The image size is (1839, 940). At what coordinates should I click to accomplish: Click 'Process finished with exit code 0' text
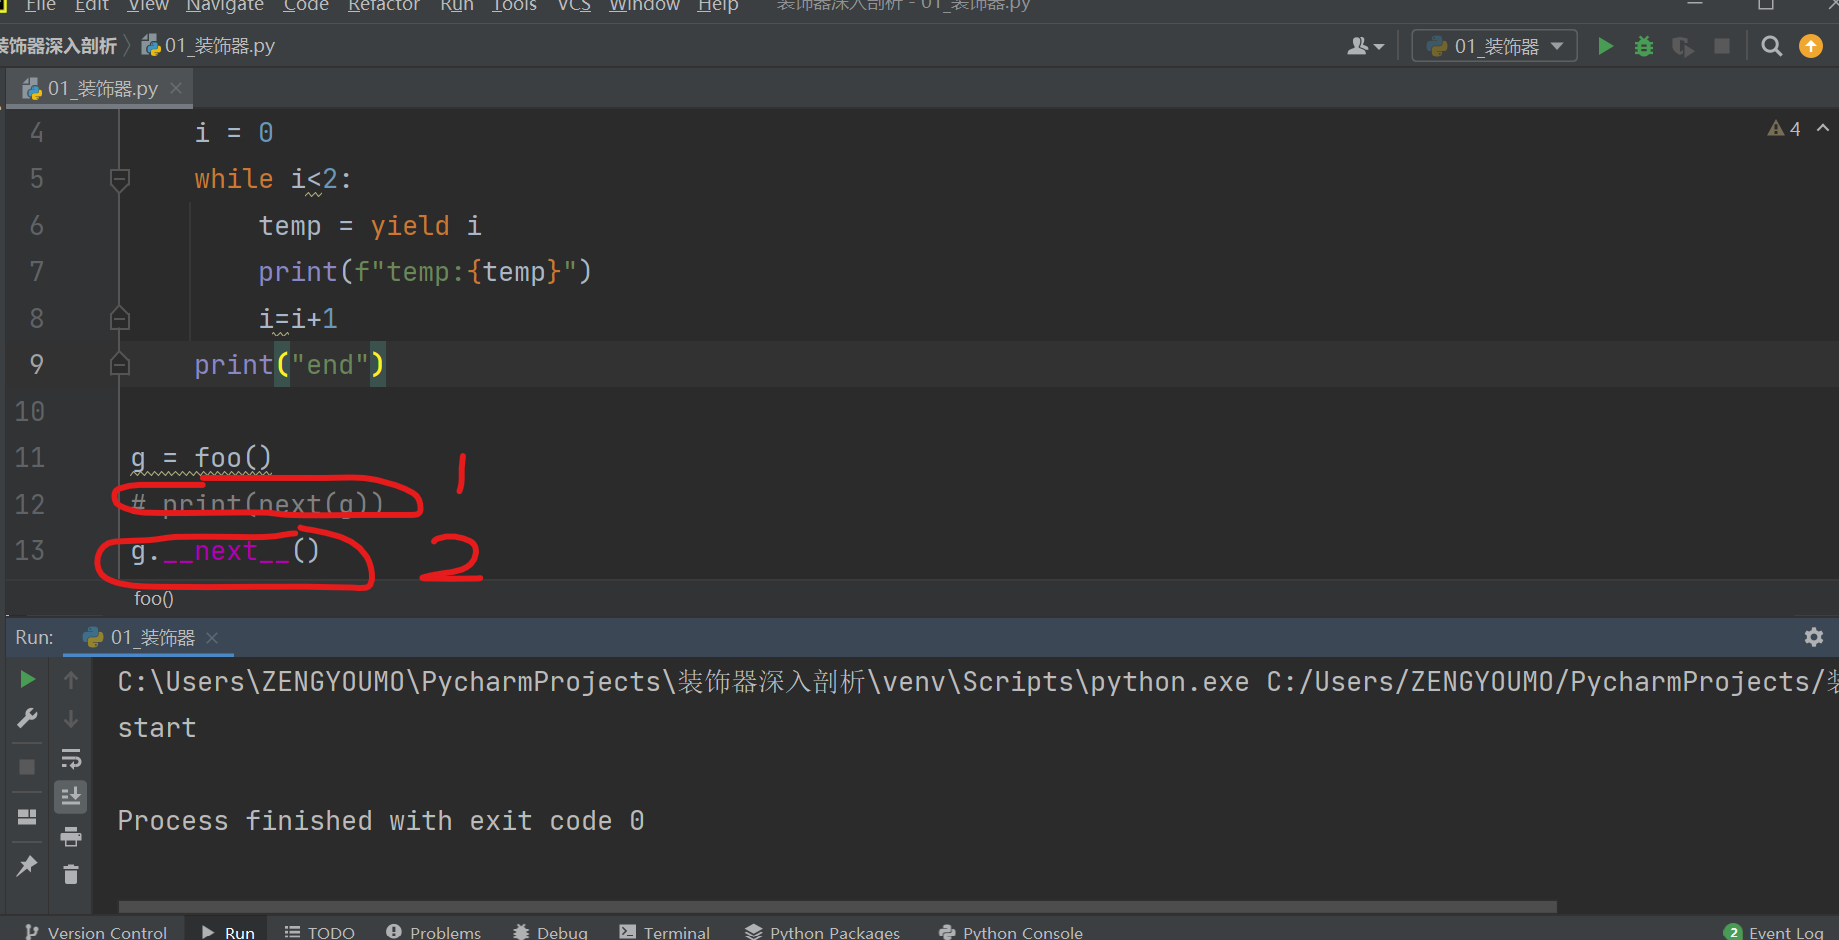pos(381,821)
